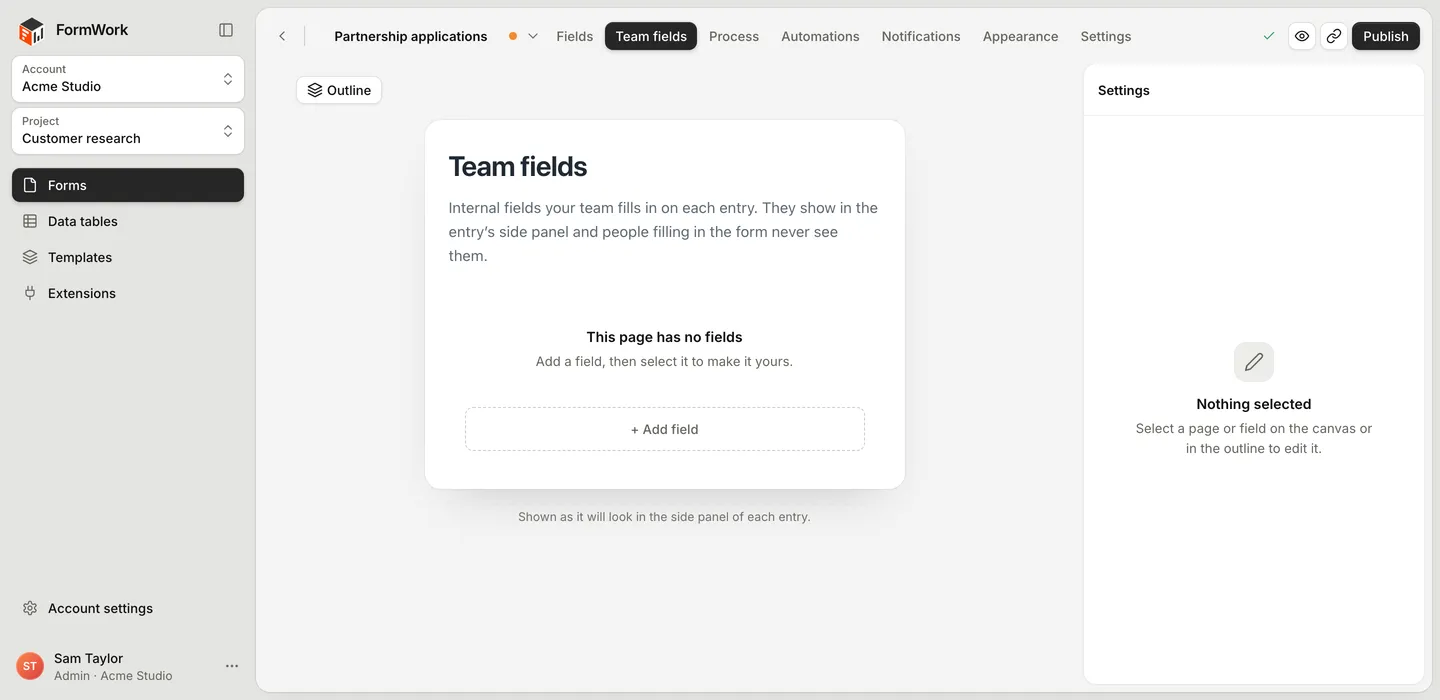Open Data tables in the sidebar
Image resolution: width=1440 pixels, height=700 pixels.
(x=128, y=221)
